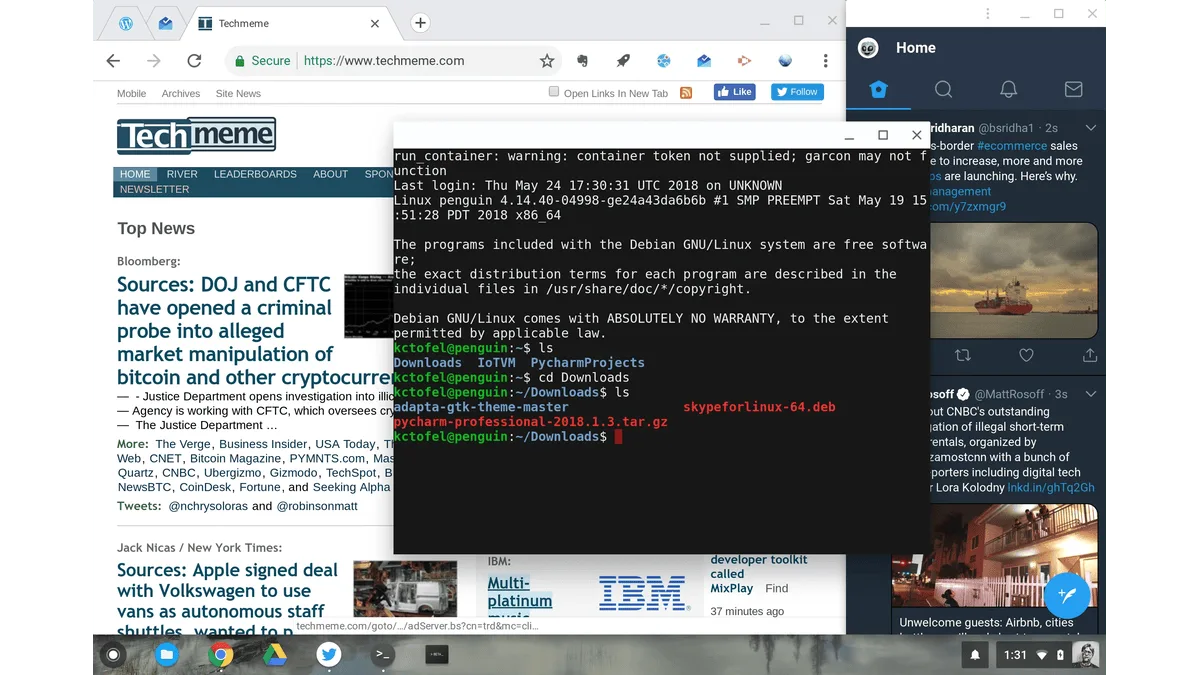Screen dimensions: 1200x675
Task: Open Twitter notifications bell tab
Action: [1008, 89]
